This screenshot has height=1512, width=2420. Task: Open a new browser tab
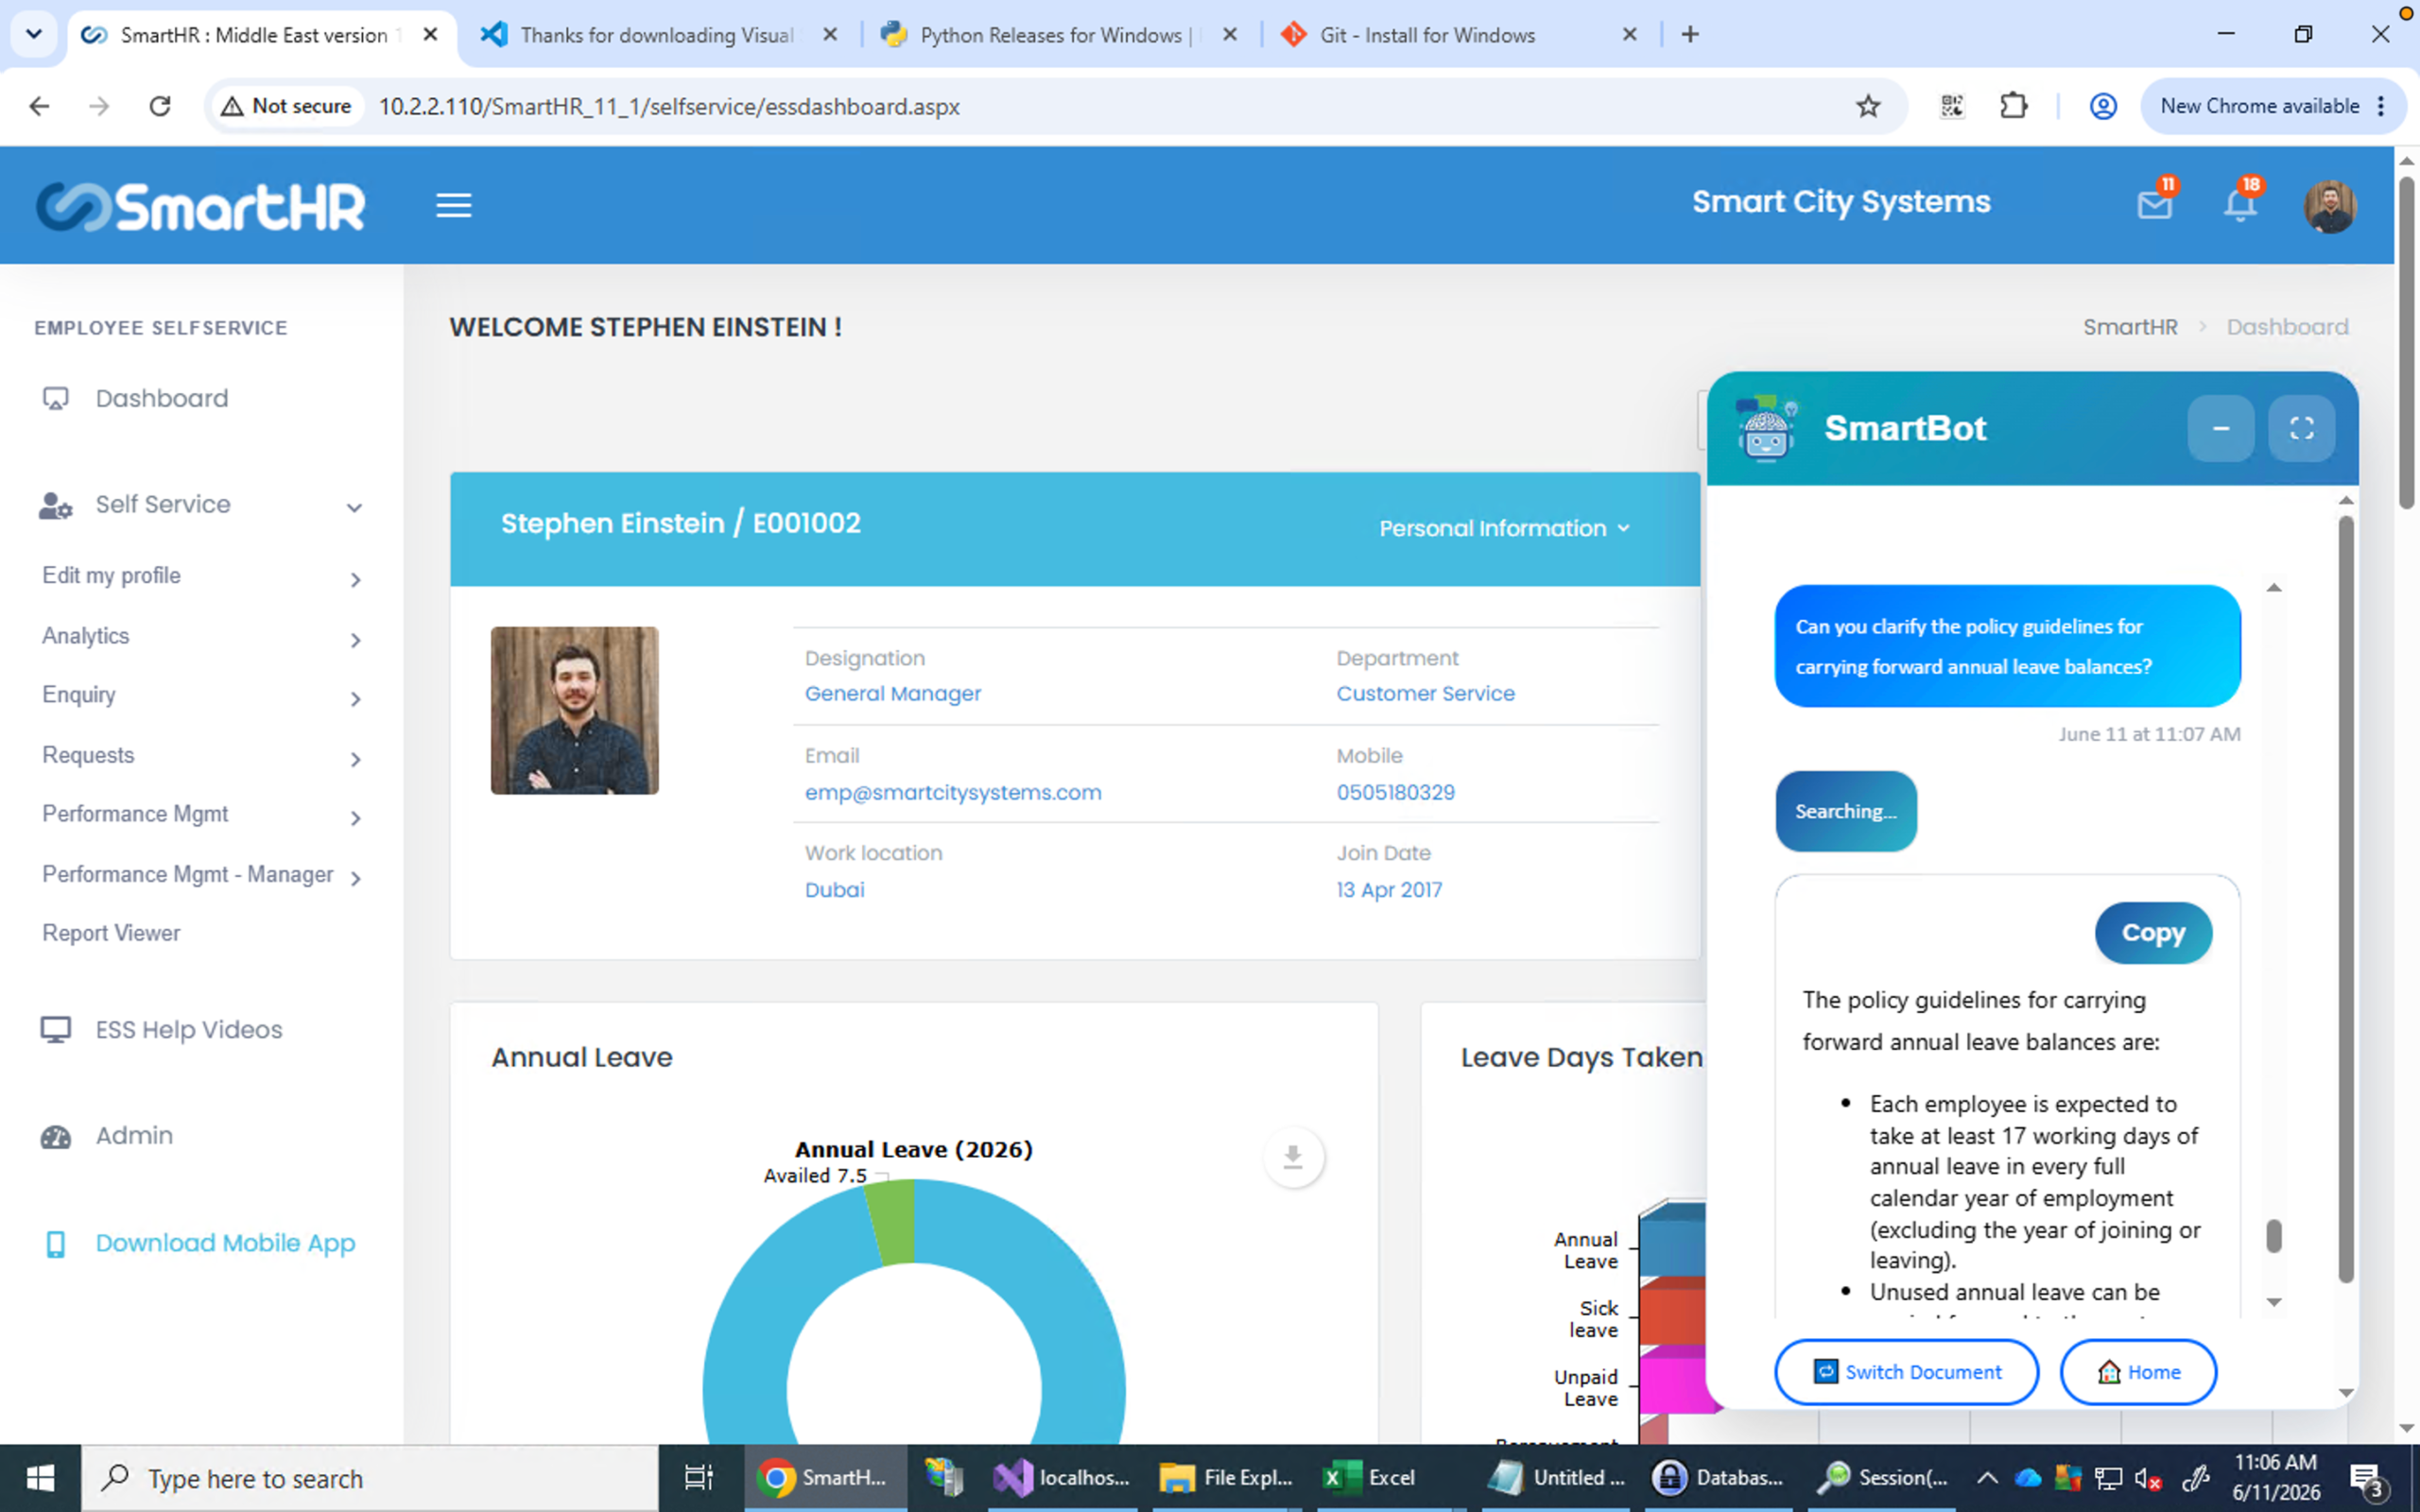(x=1690, y=34)
